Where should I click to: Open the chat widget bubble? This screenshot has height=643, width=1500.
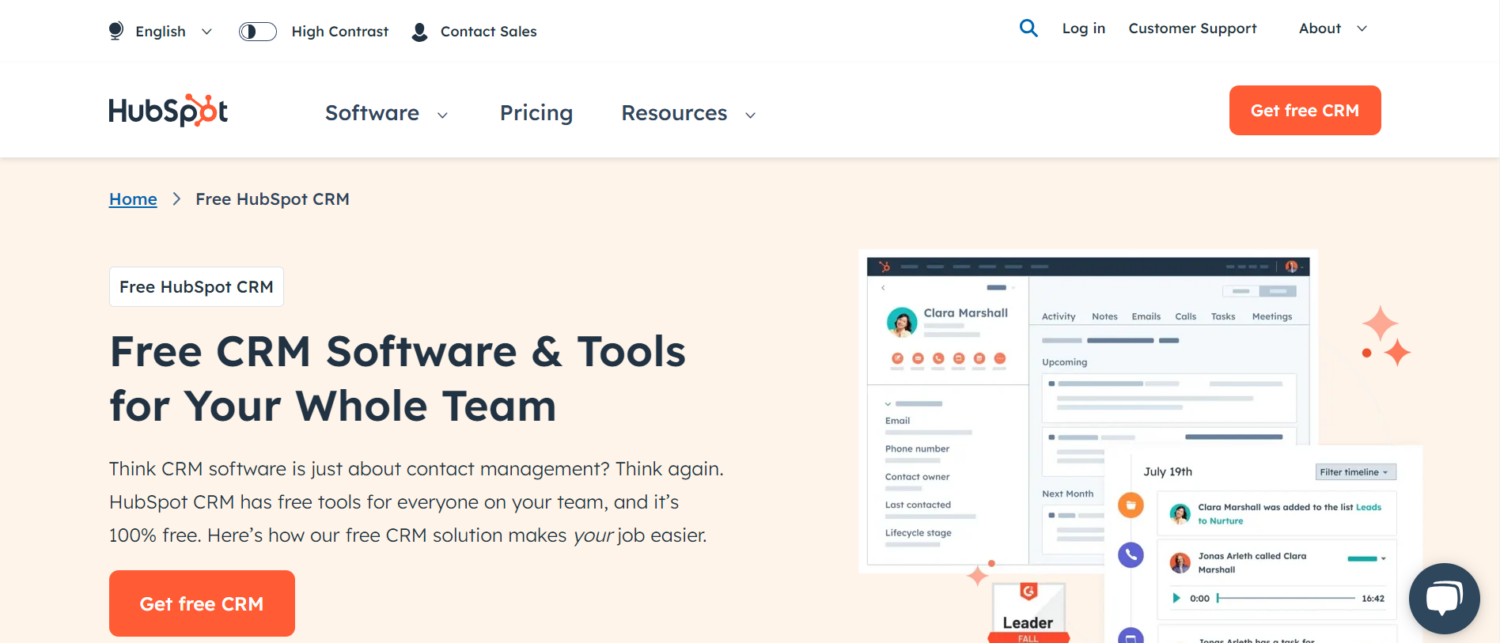1444,598
